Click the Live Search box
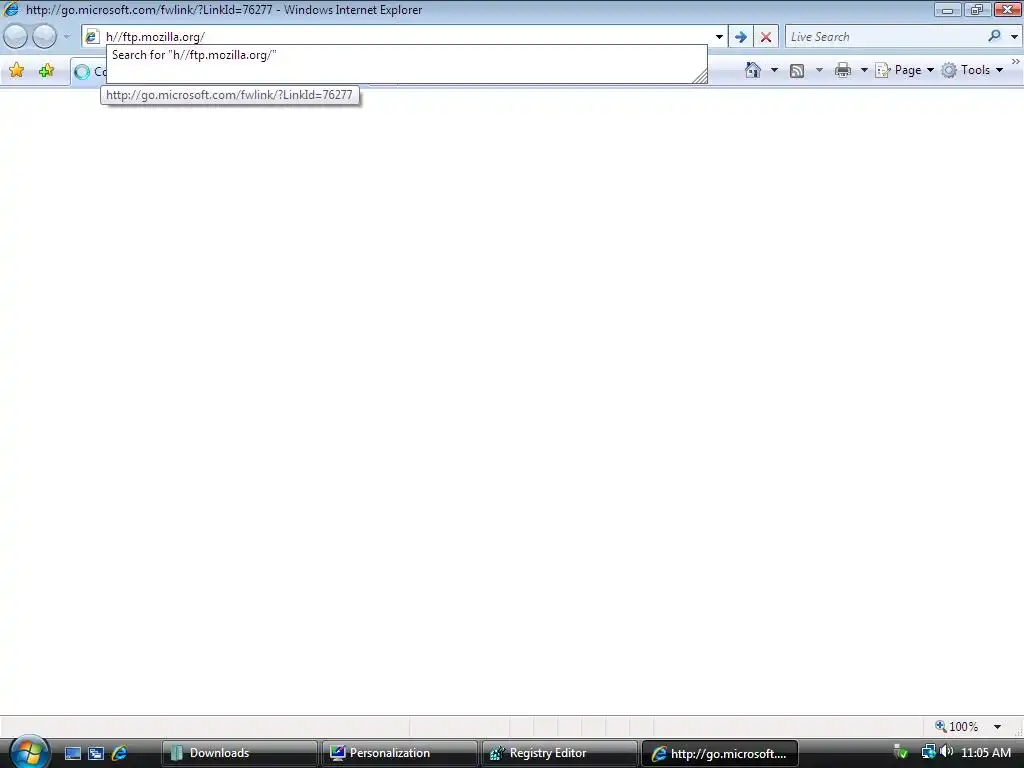This screenshot has width=1024, height=768. [885, 37]
